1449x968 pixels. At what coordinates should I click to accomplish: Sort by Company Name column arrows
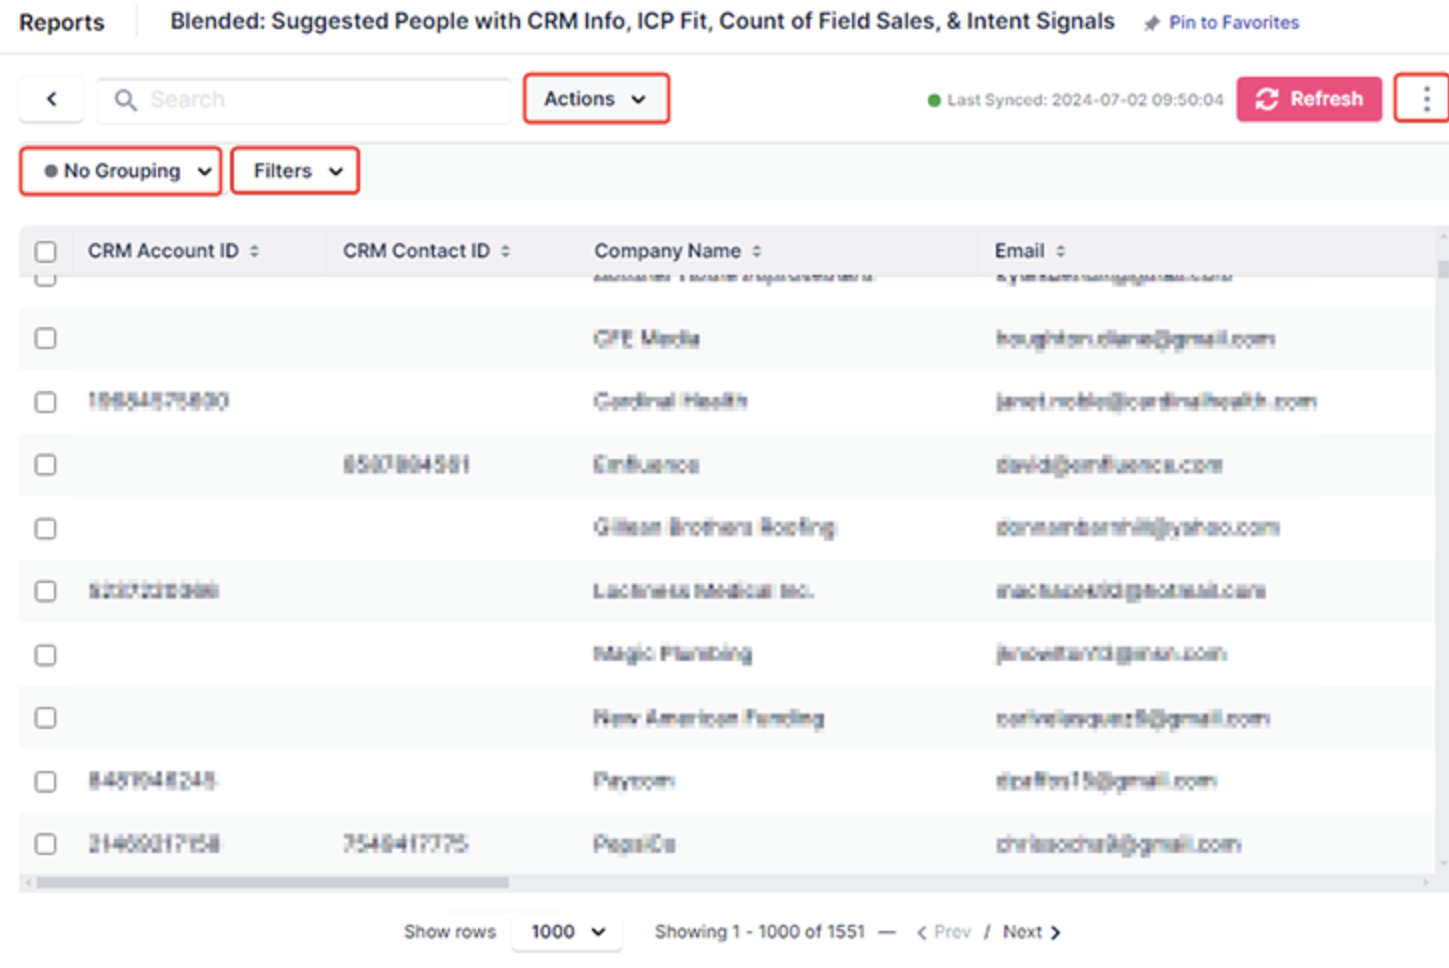(757, 251)
